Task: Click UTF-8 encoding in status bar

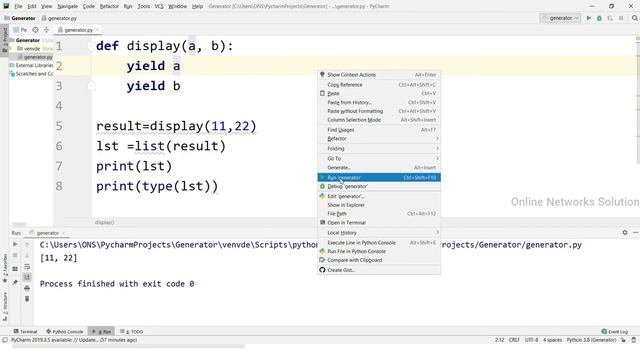Action: 531,340
